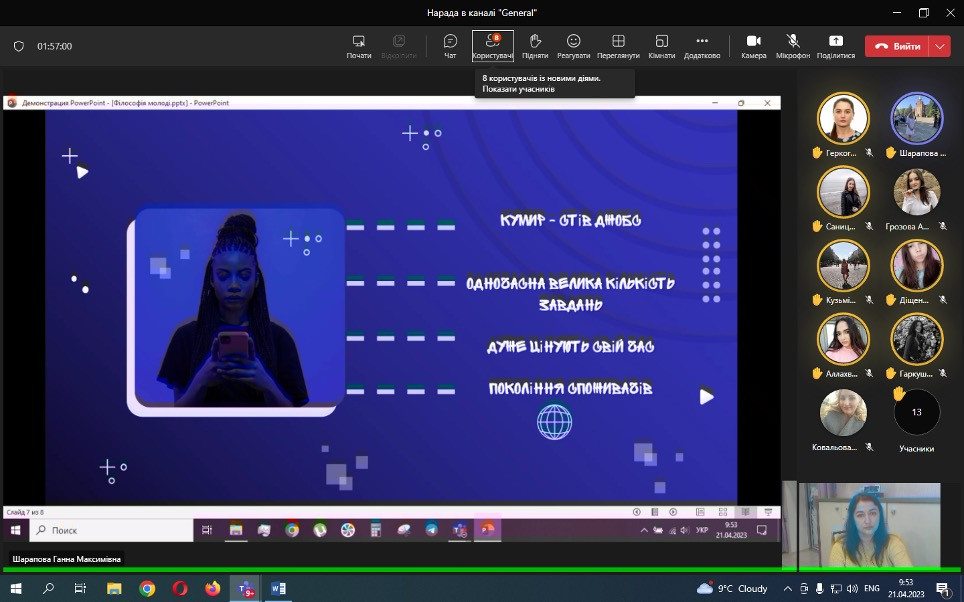Raise your hand with the Підняти button

(x=535, y=46)
